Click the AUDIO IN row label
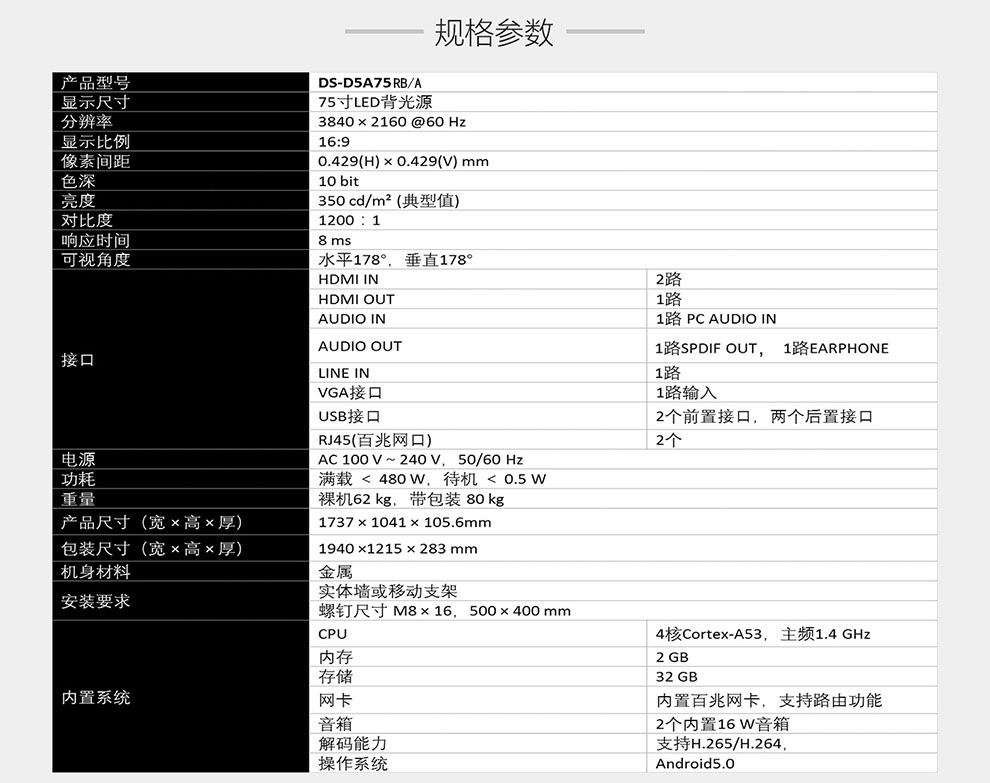The width and height of the screenshot is (990, 783). point(352,319)
